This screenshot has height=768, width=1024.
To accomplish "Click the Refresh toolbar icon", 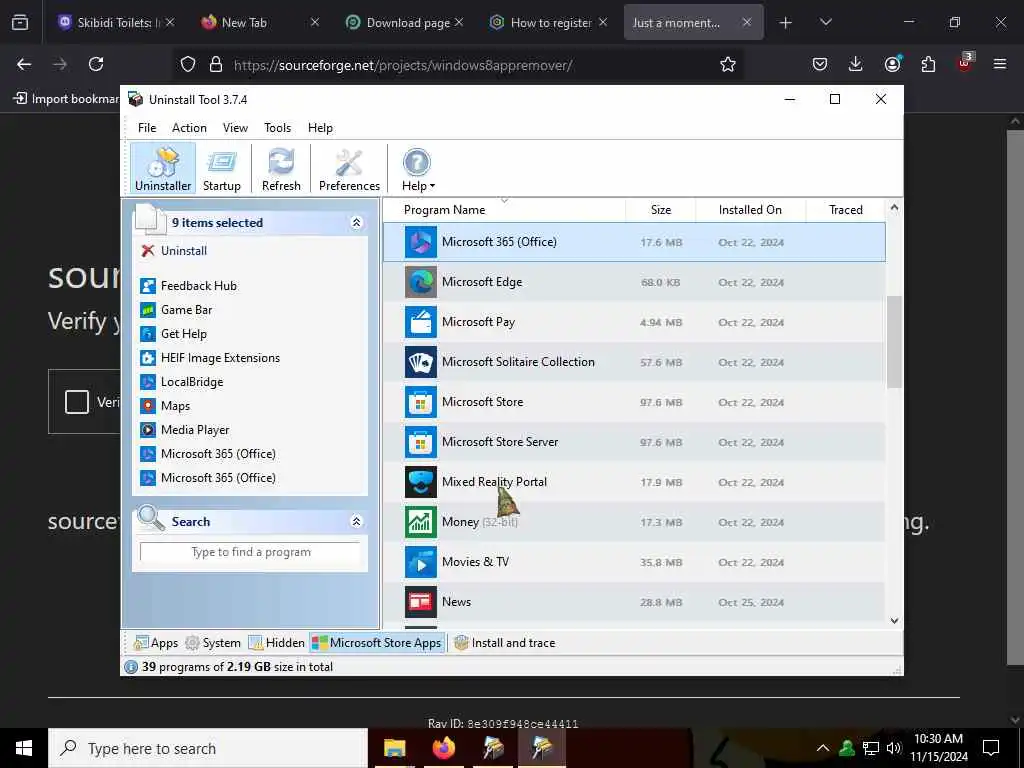I will [x=281, y=168].
